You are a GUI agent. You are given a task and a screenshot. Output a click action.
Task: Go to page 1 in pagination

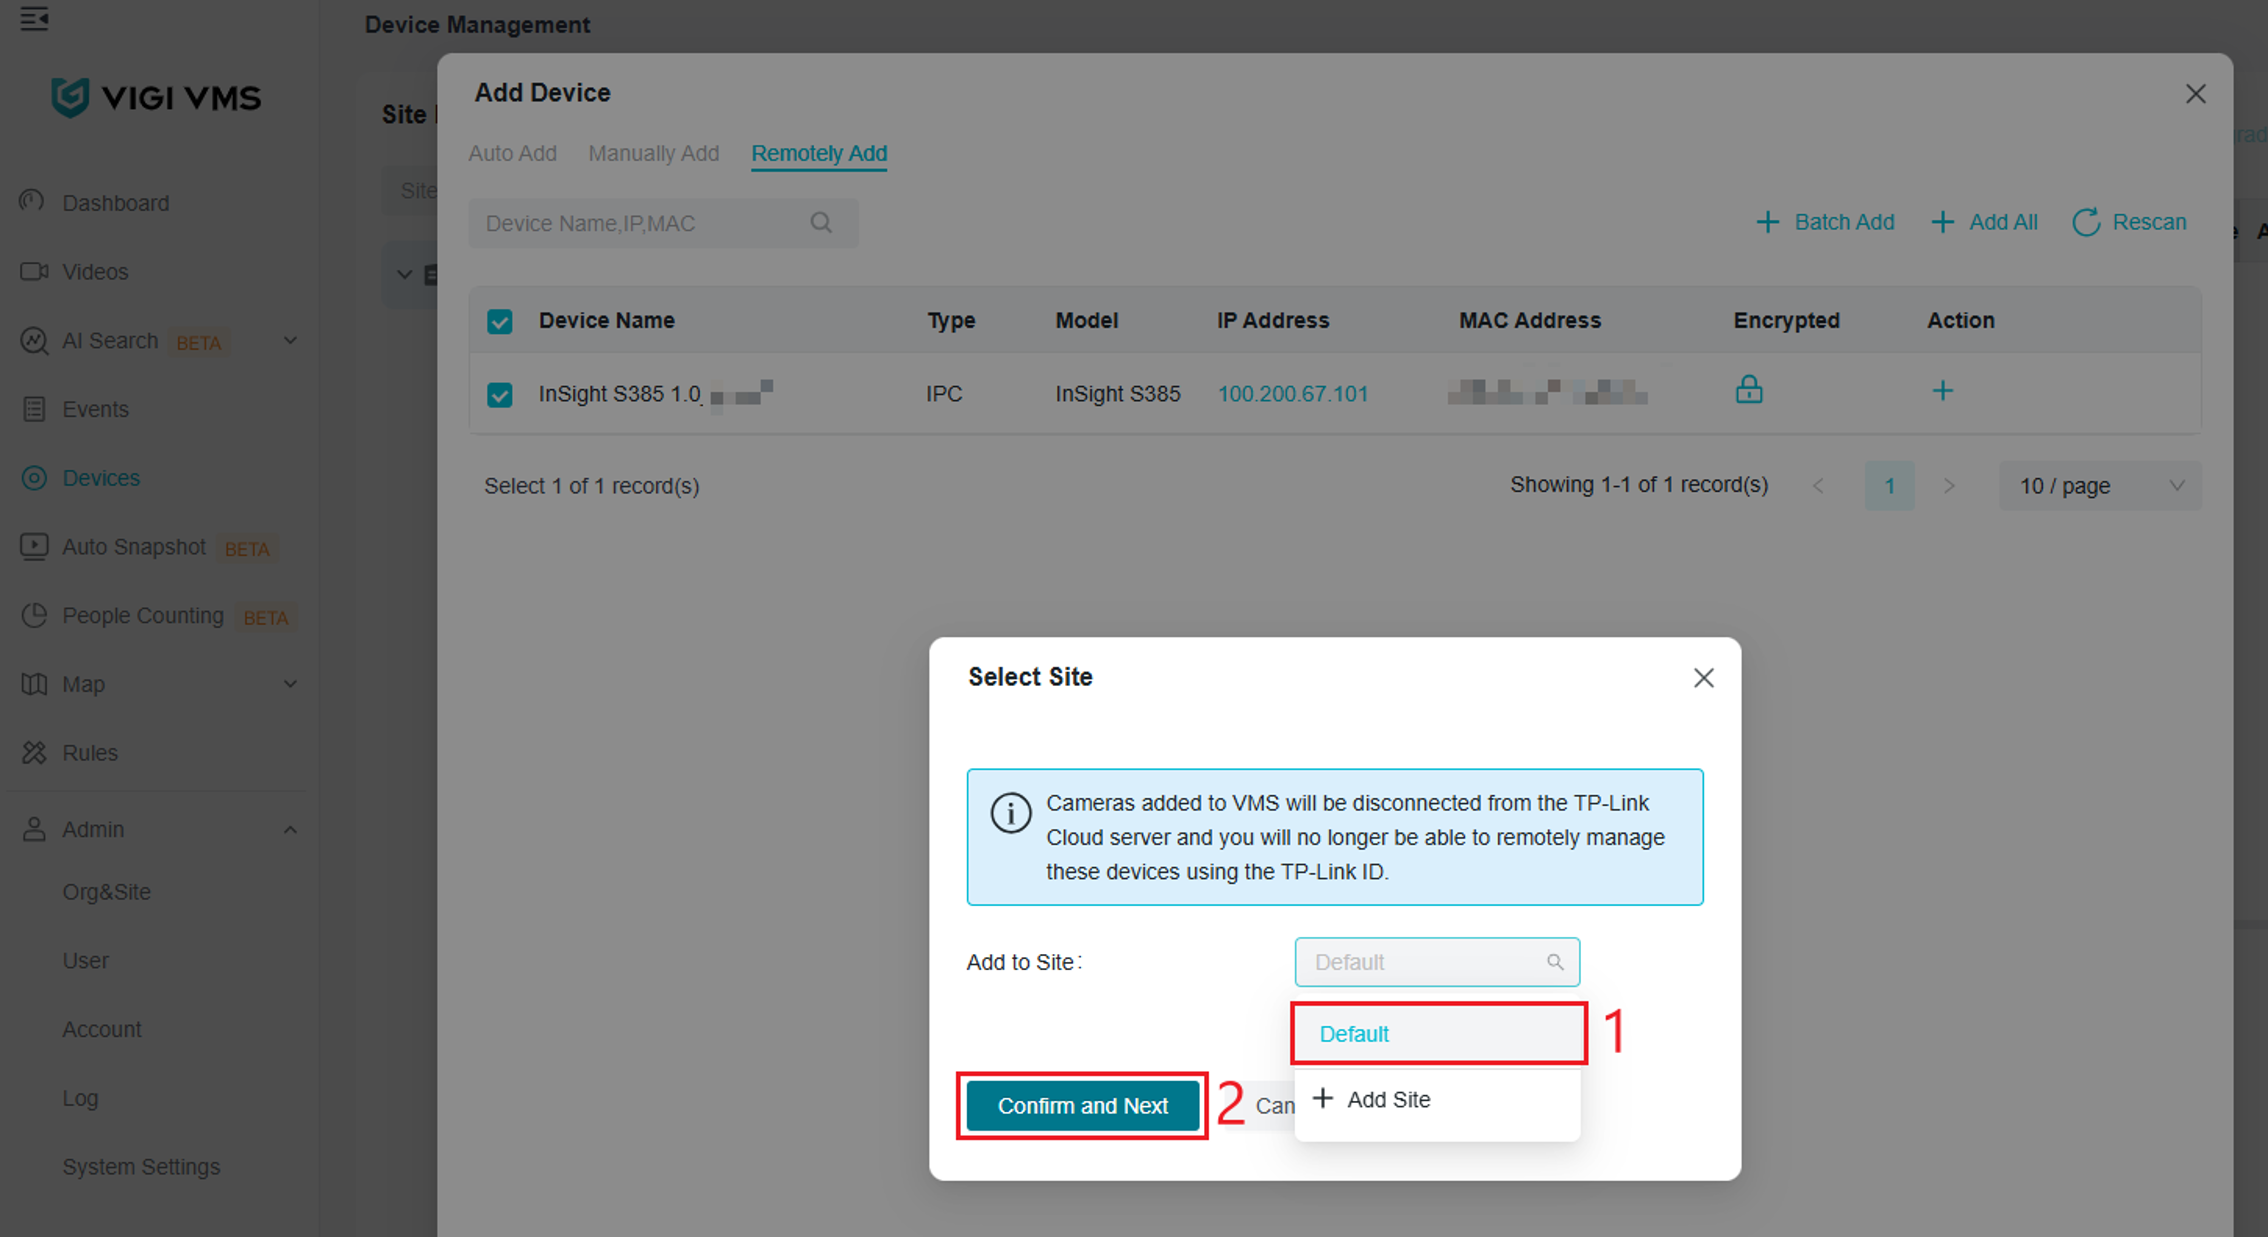[1889, 486]
